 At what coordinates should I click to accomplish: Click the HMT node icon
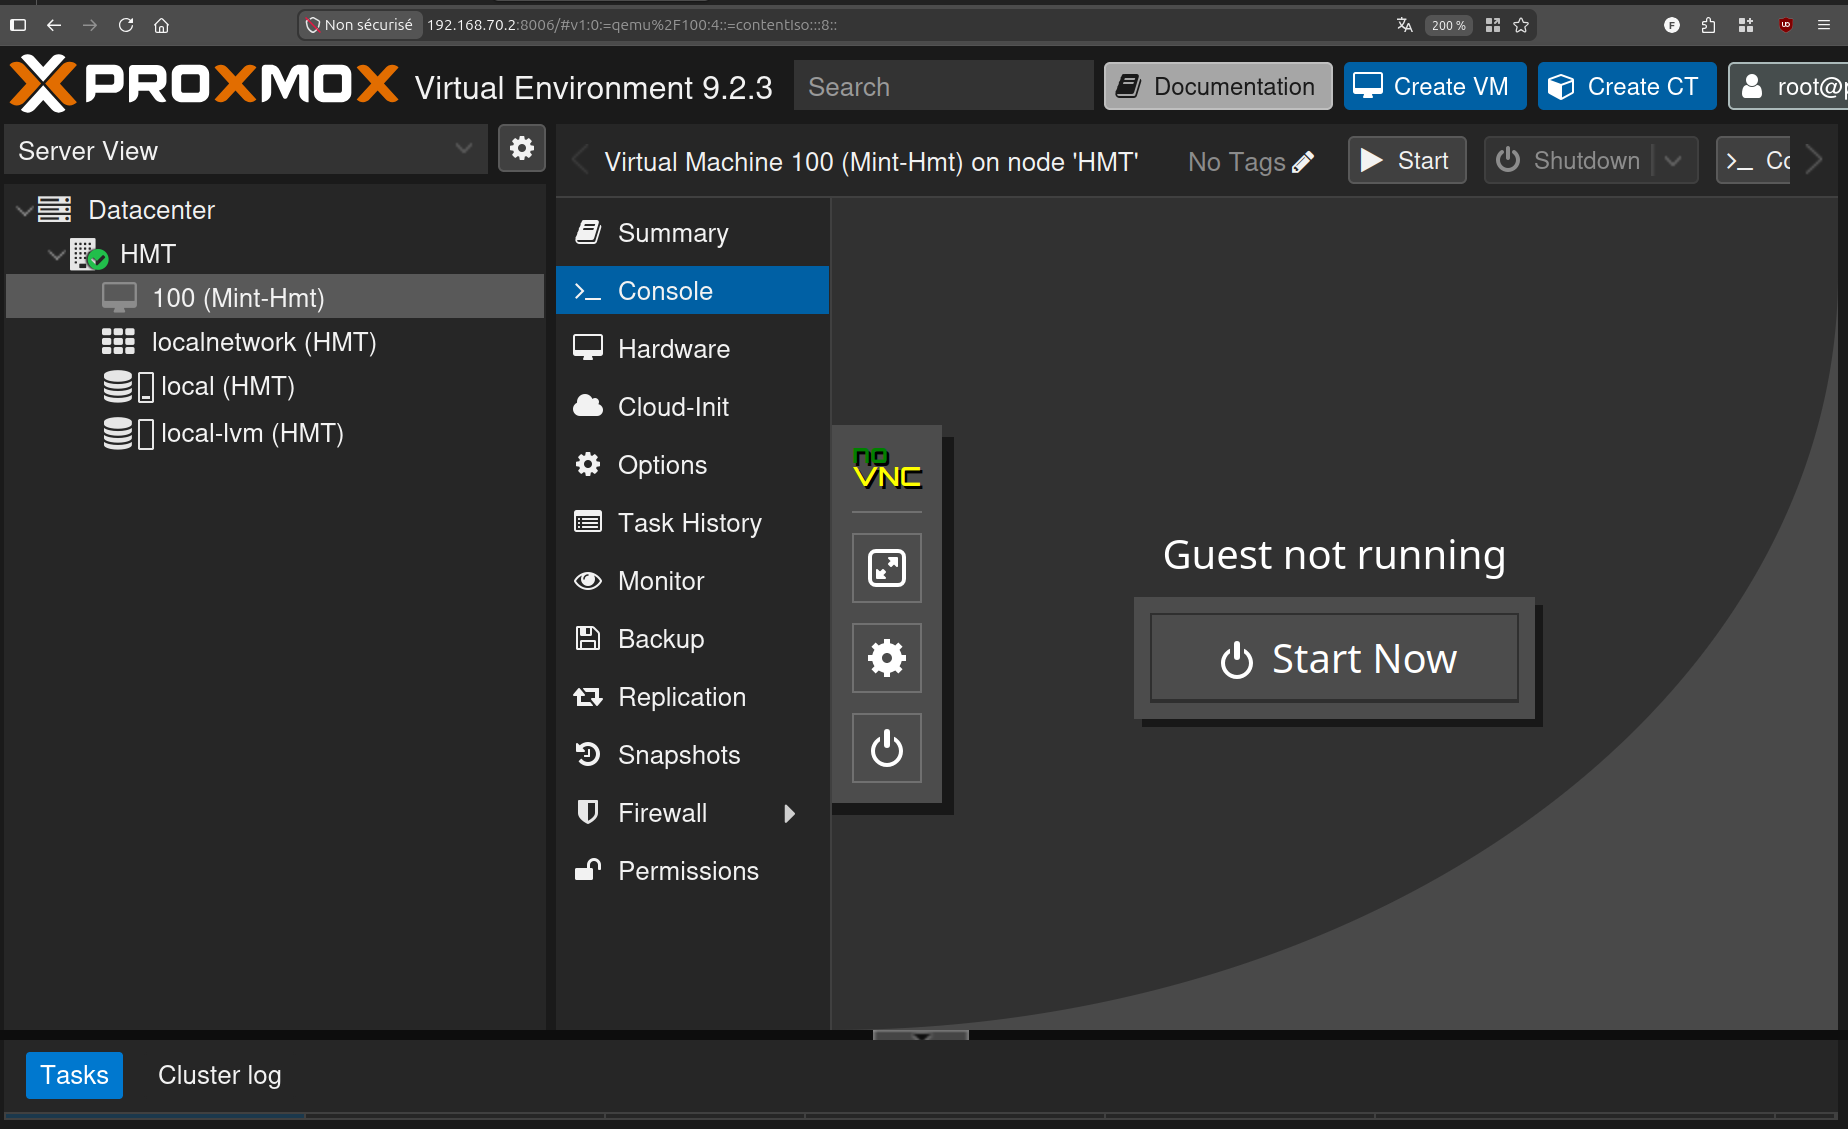point(88,254)
